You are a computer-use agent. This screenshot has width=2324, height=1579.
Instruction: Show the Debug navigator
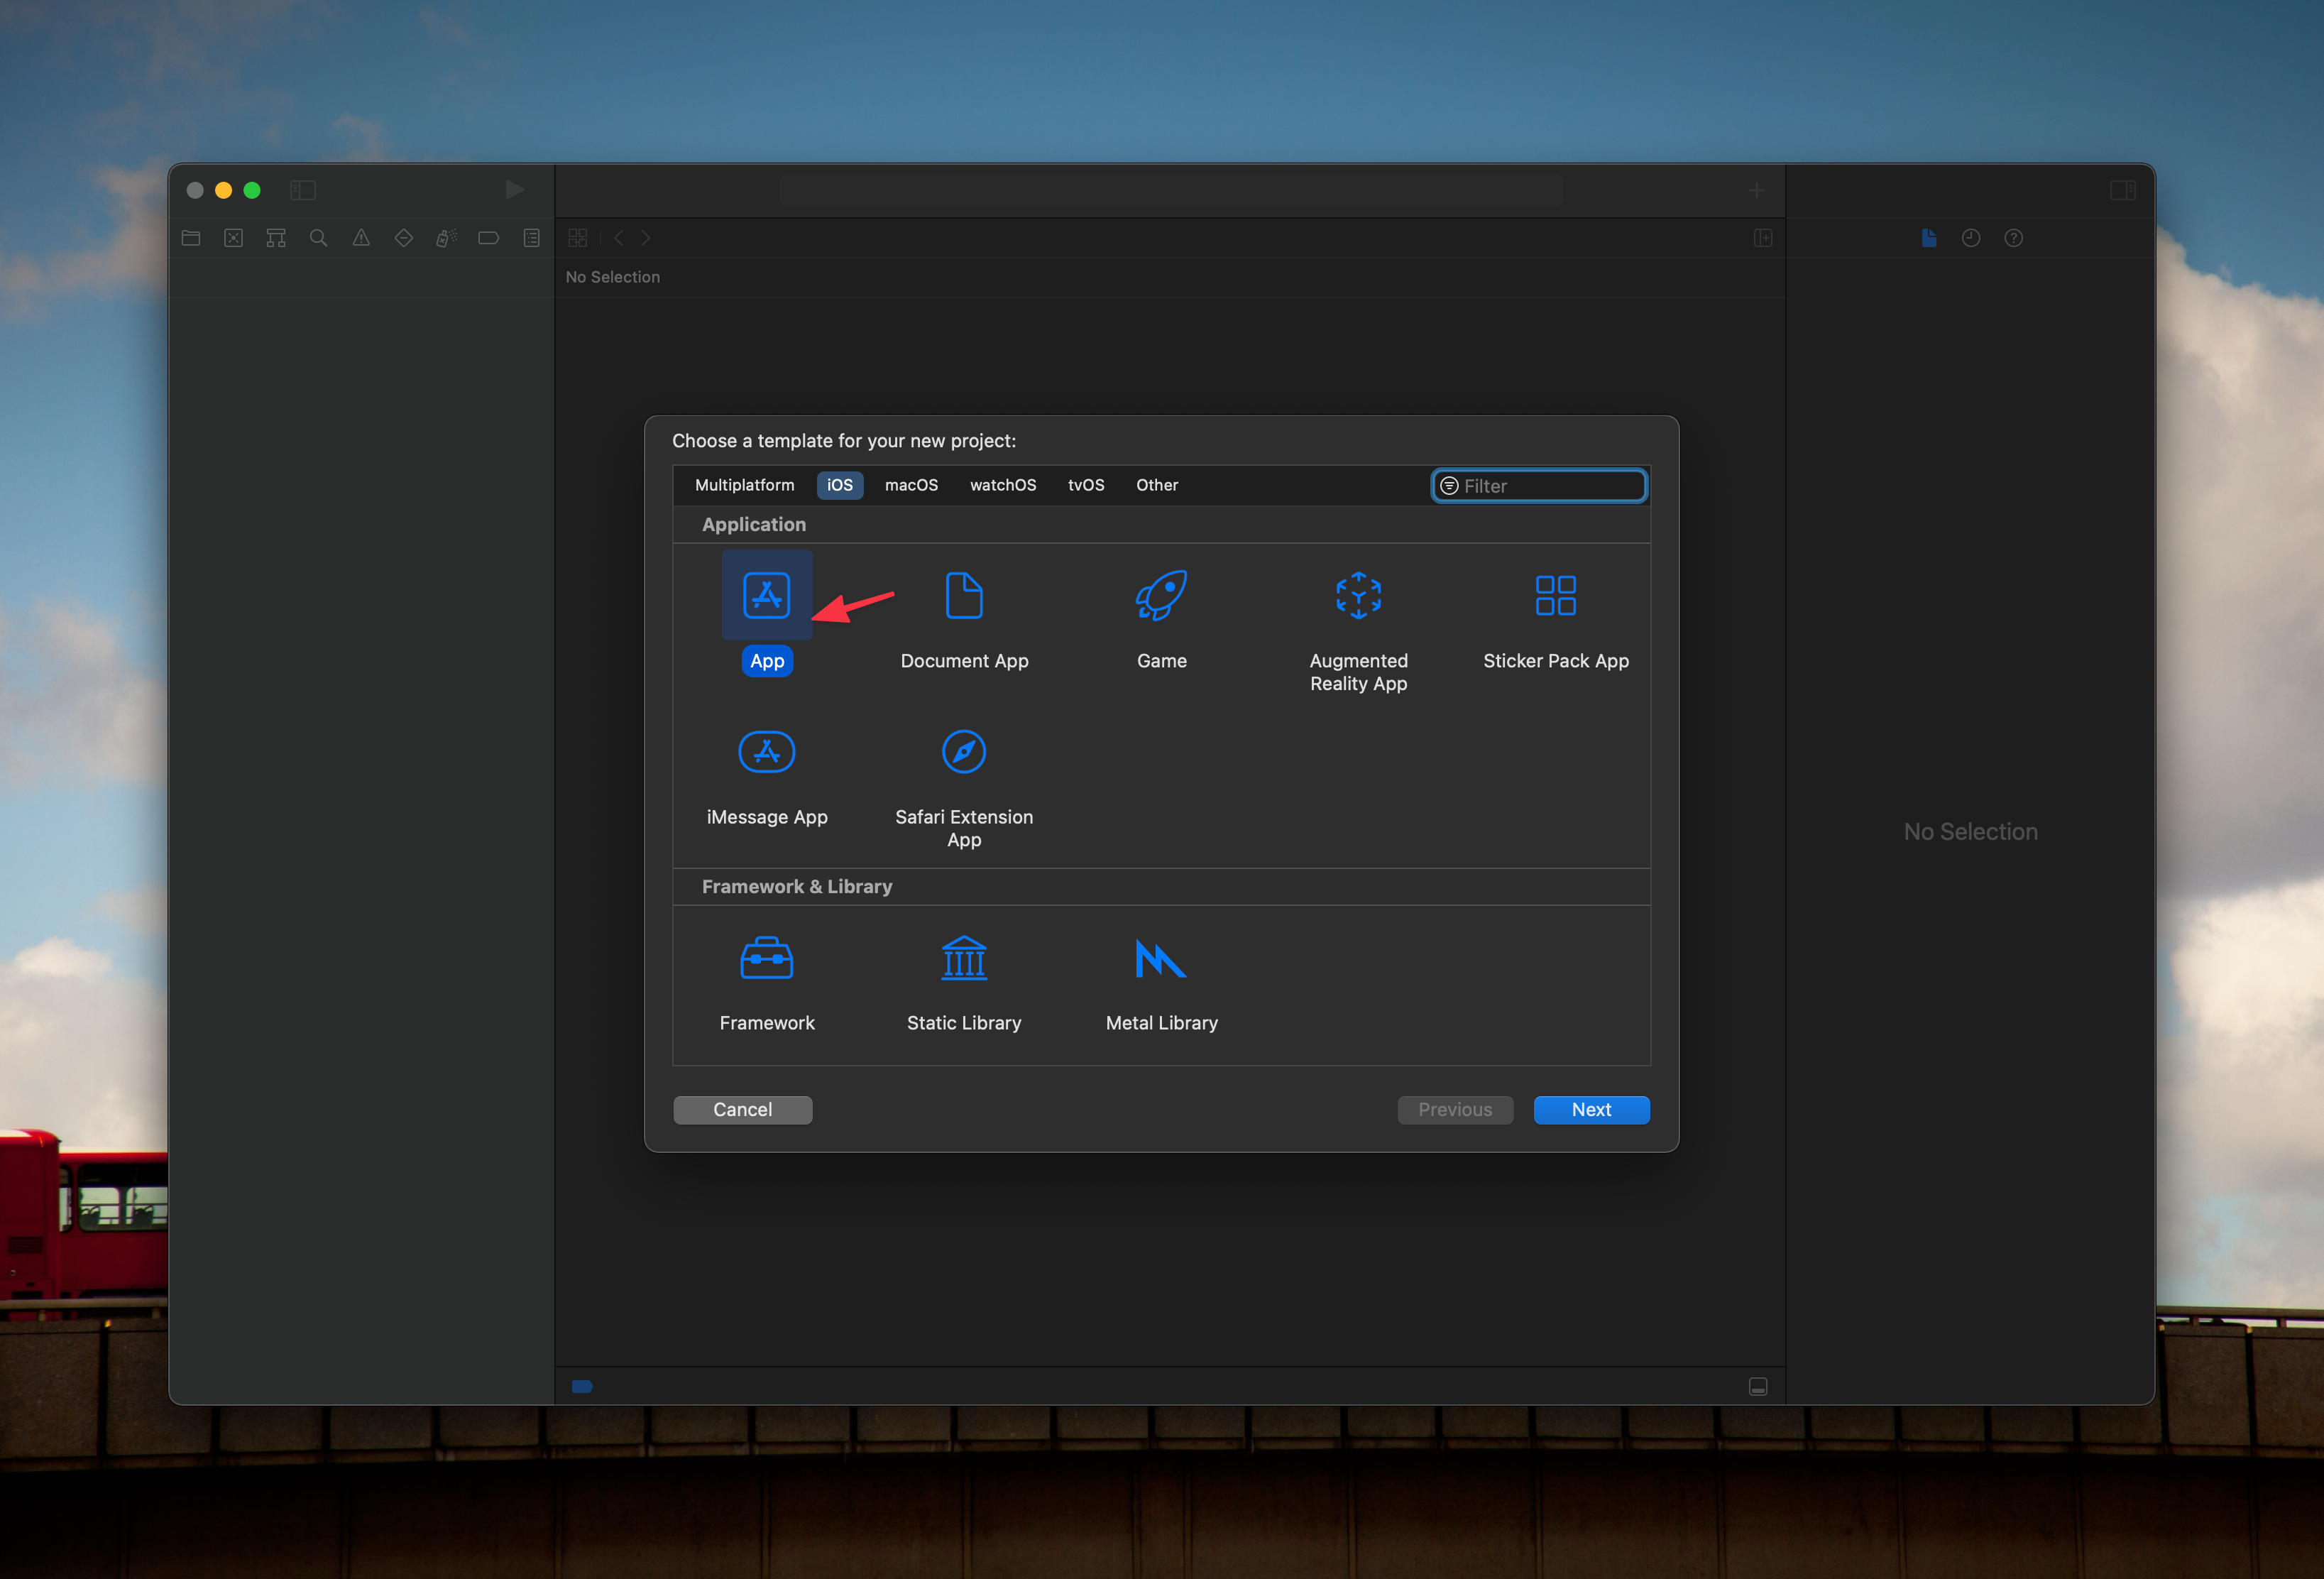click(x=446, y=238)
